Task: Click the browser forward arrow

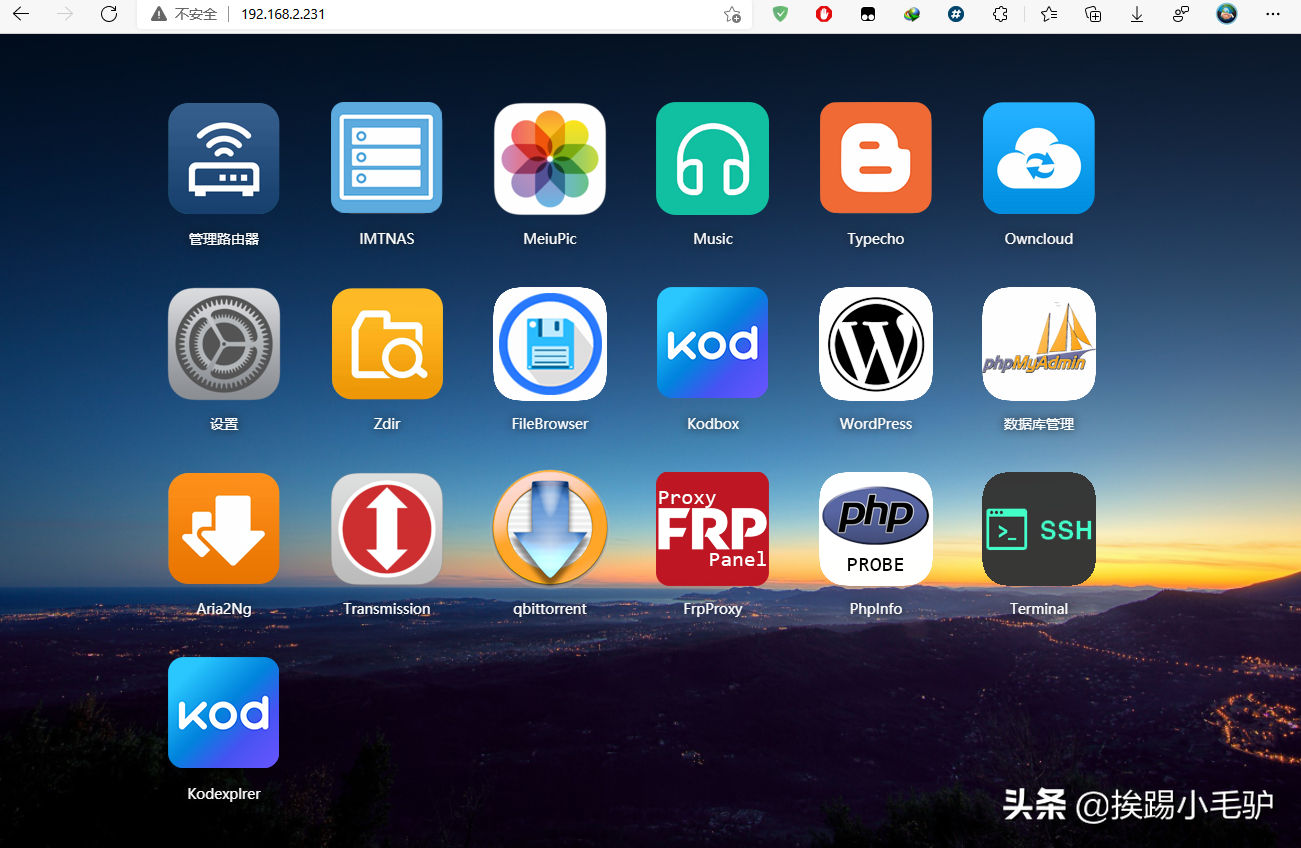Action: point(65,14)
